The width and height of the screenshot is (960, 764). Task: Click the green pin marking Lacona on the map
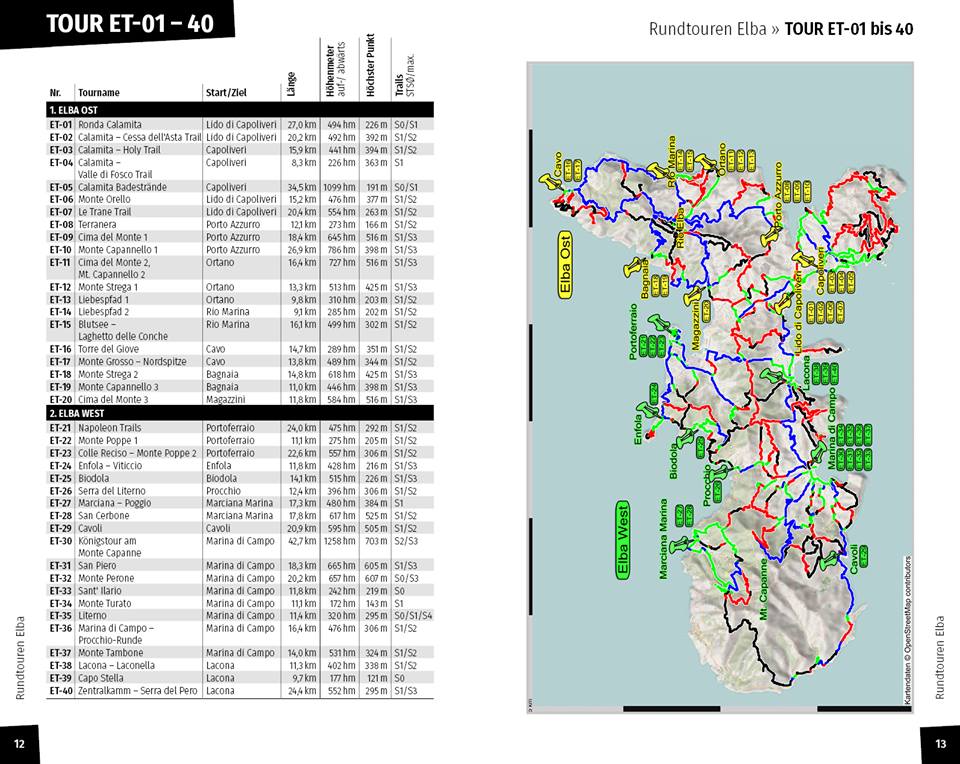point(771,375)
